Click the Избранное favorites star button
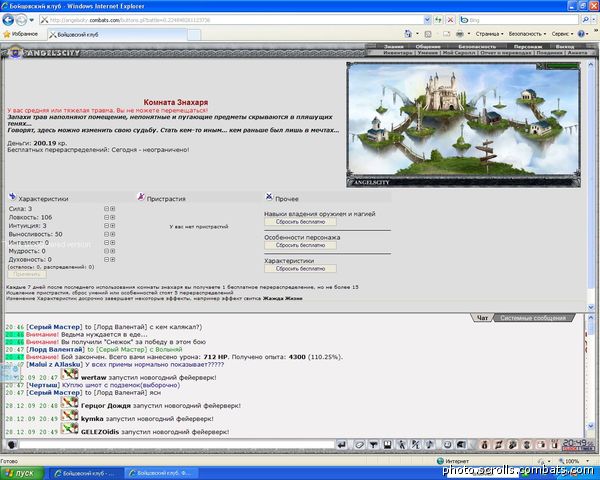Image resolution: width=600 pixels, height=480 pixels. click(21, 34)
